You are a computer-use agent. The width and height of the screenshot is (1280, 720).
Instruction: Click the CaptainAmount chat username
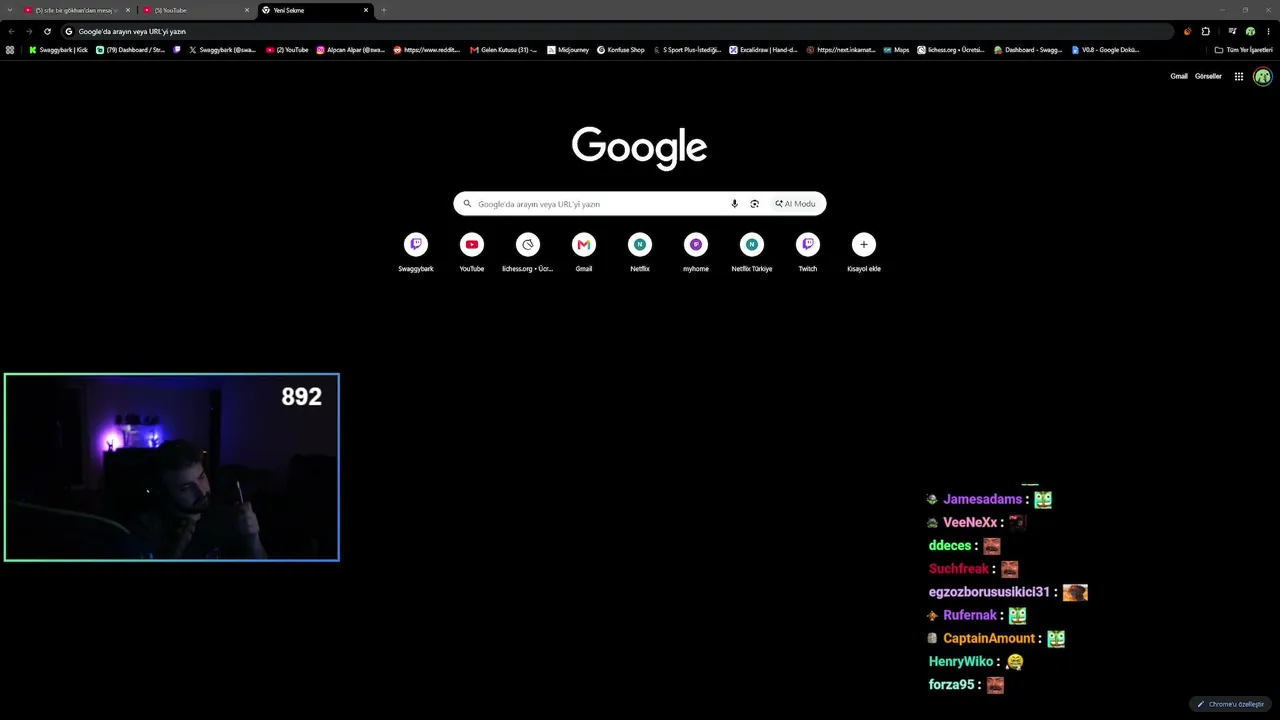989,638
